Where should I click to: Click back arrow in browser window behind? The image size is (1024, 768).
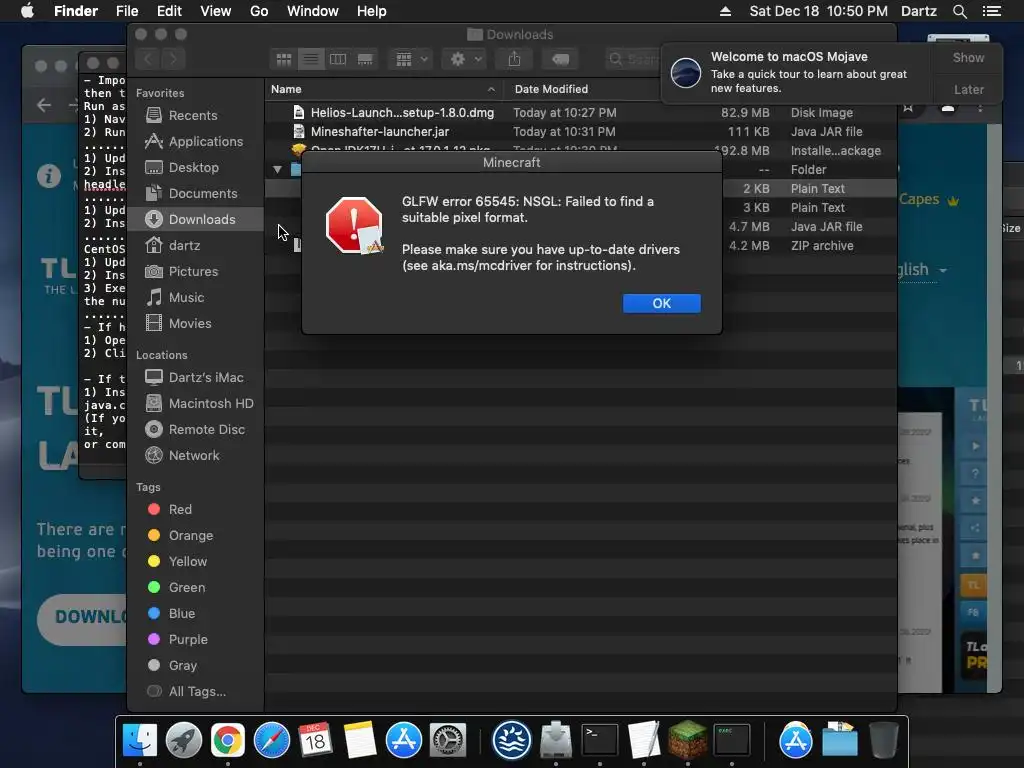coord(44,105)
